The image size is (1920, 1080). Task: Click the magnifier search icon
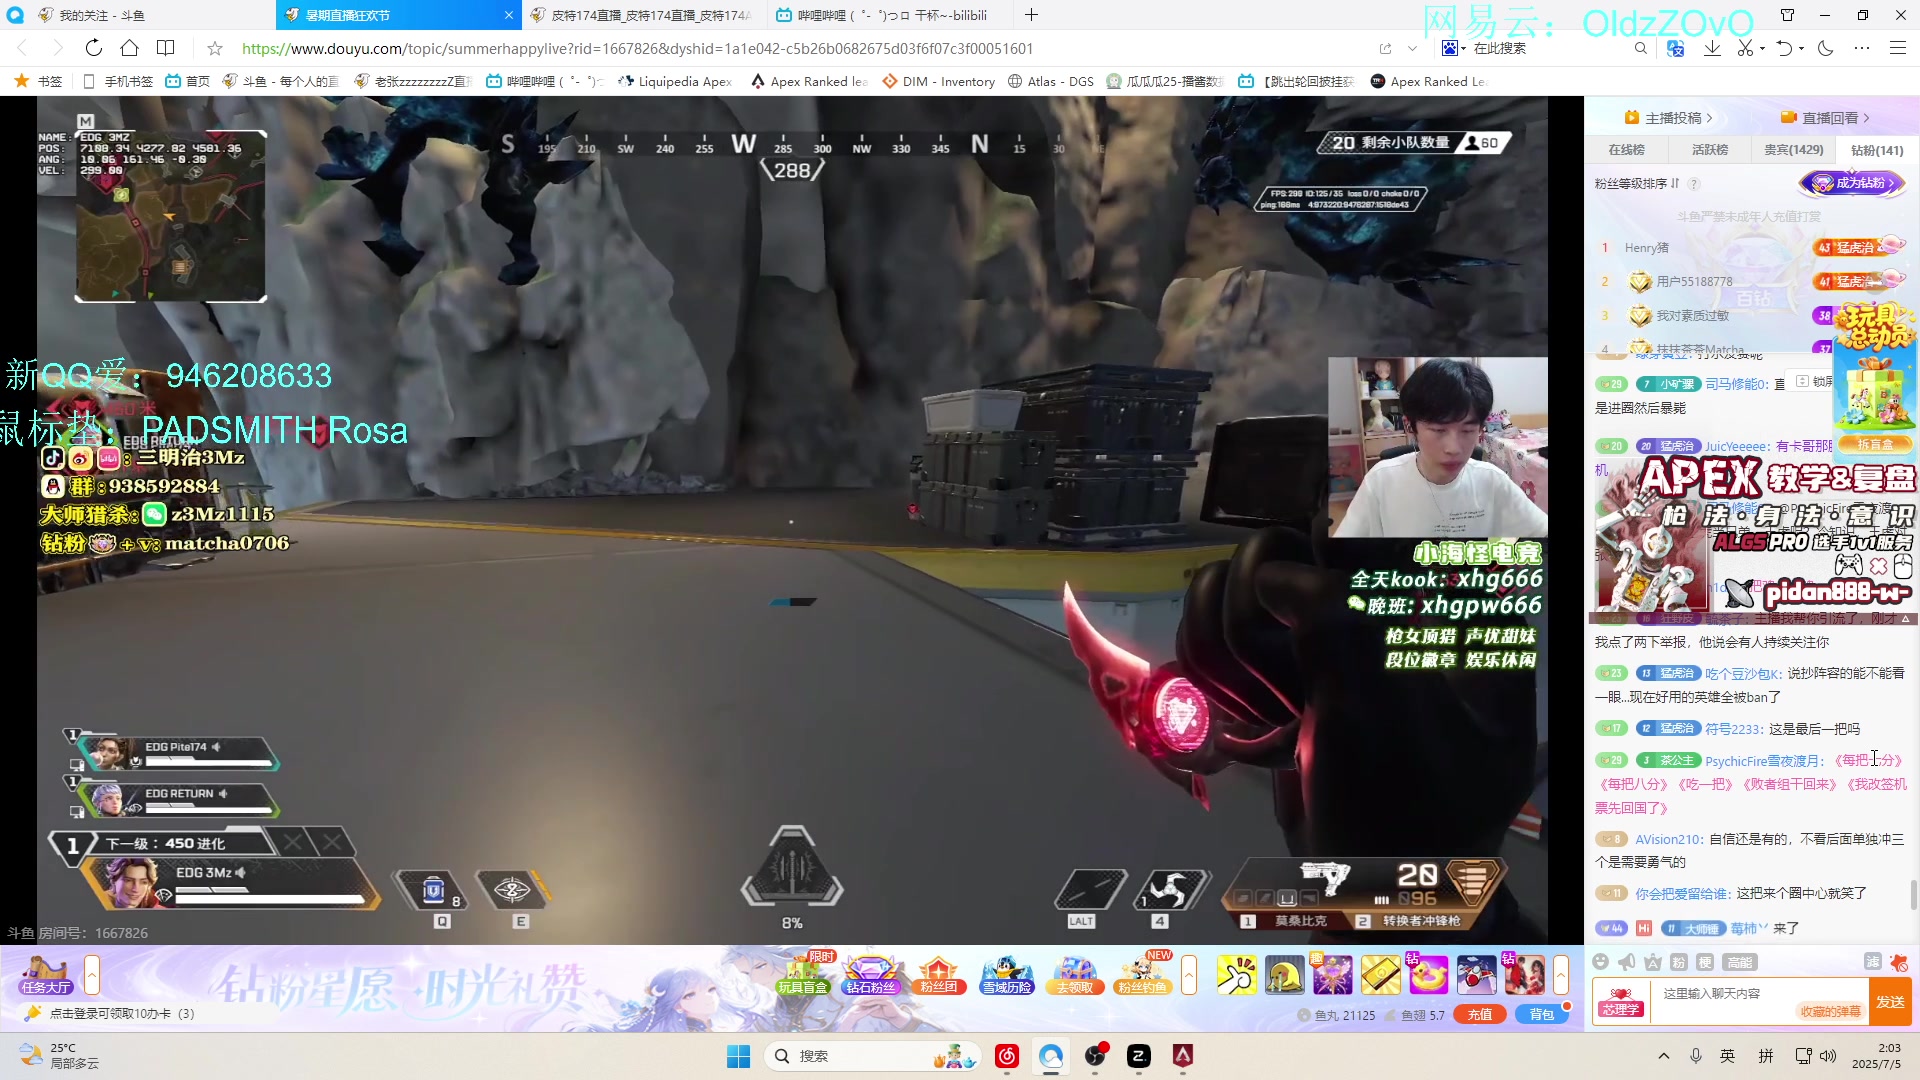click(1640, 48)
